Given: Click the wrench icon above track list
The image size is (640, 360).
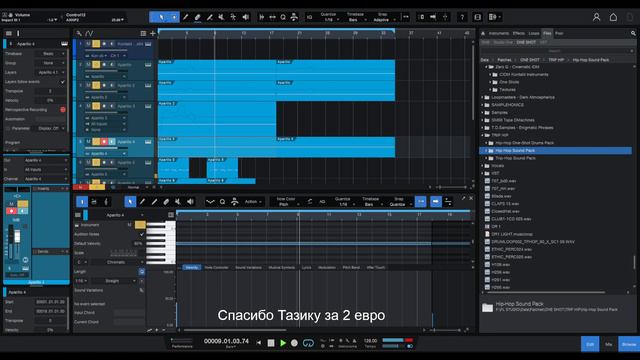Looking at the screenshot, I should pyautogui.click(x=79, y=33).
